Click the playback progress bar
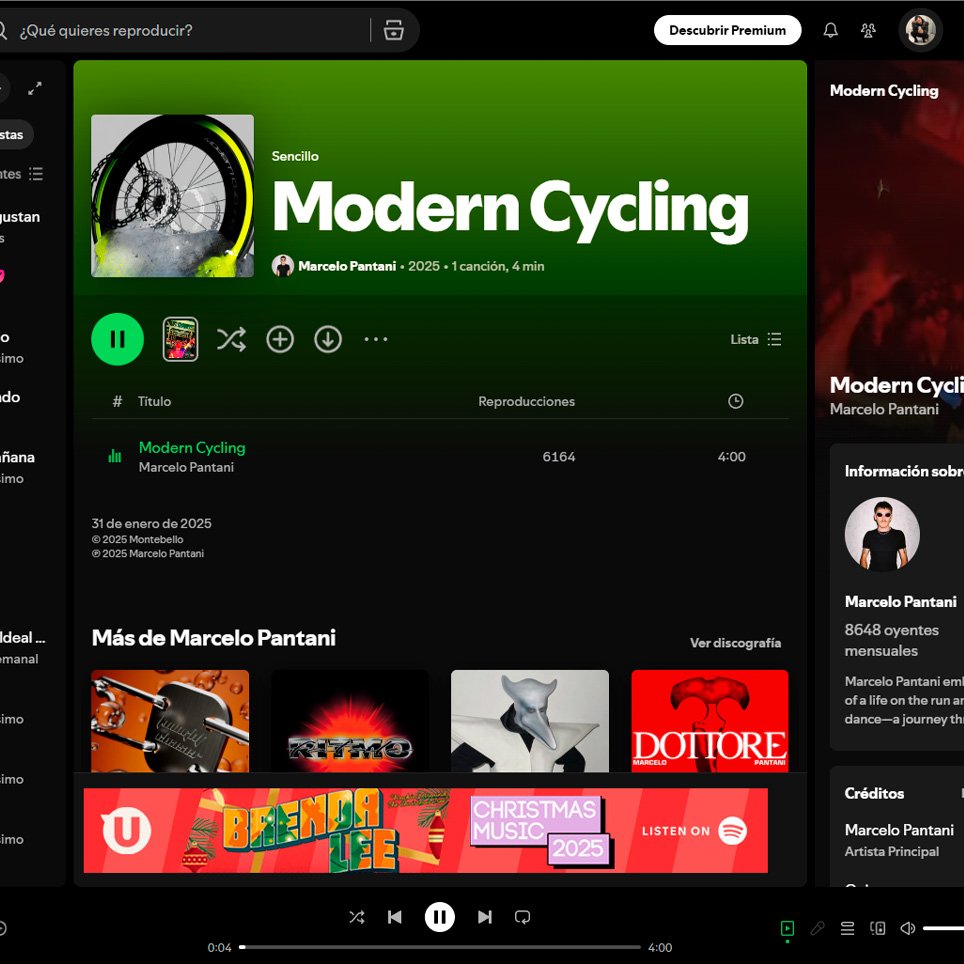The height and width of the screenshot is (964, 964). pyautogui.click(x=440, y=947)
